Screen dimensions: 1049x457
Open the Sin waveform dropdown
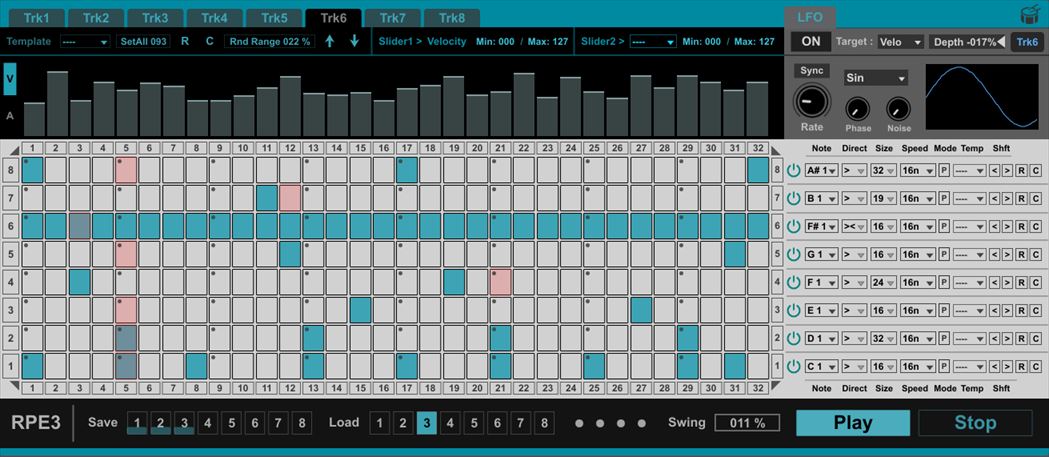(875, 78)
